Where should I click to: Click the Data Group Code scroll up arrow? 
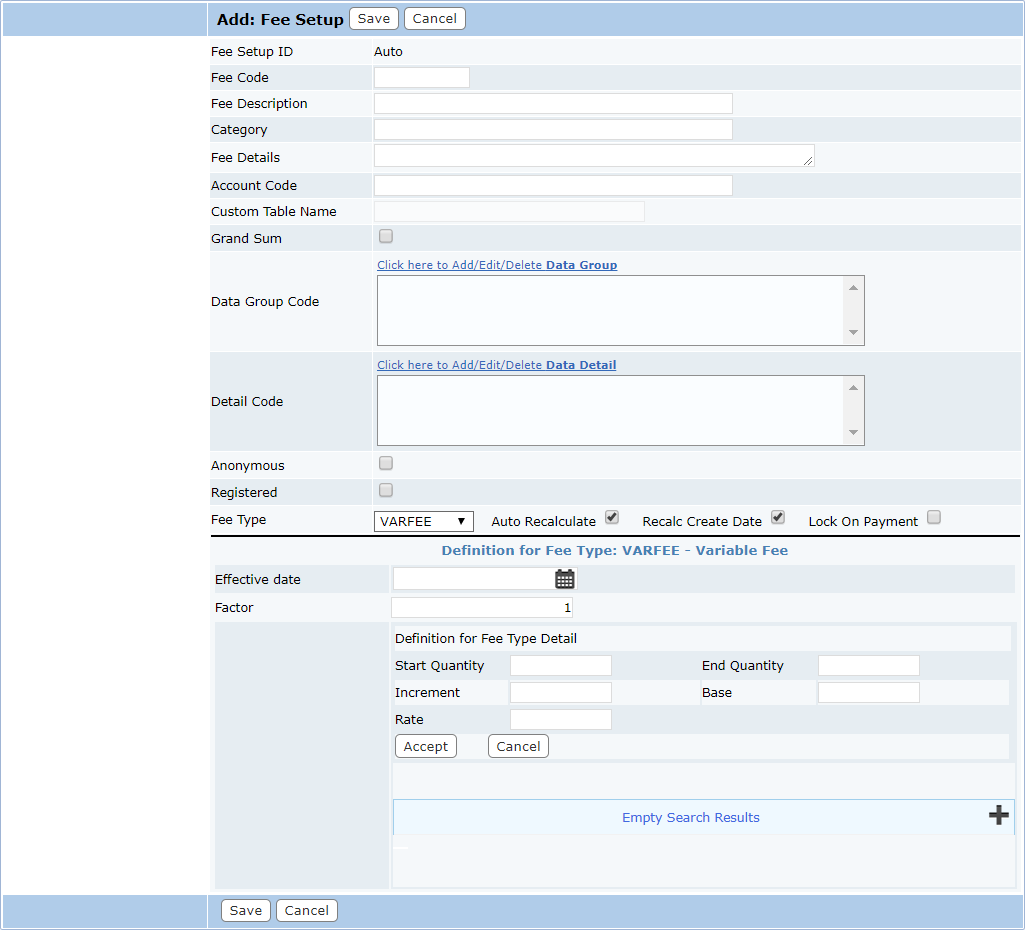coord(853,288)
